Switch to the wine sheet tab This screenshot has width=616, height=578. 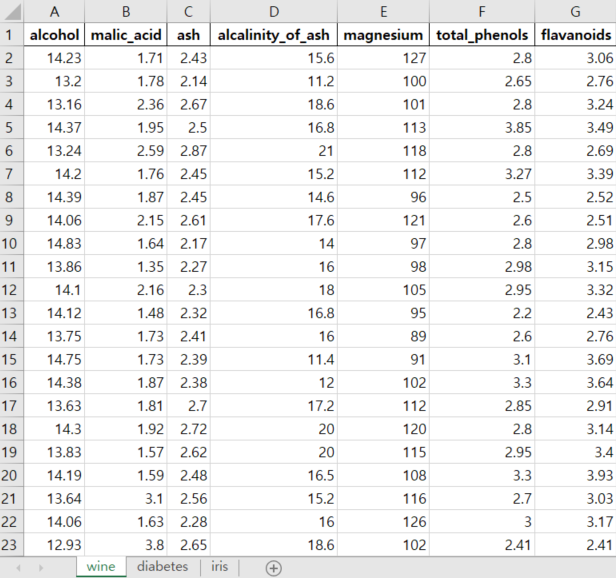click(101, 567)
